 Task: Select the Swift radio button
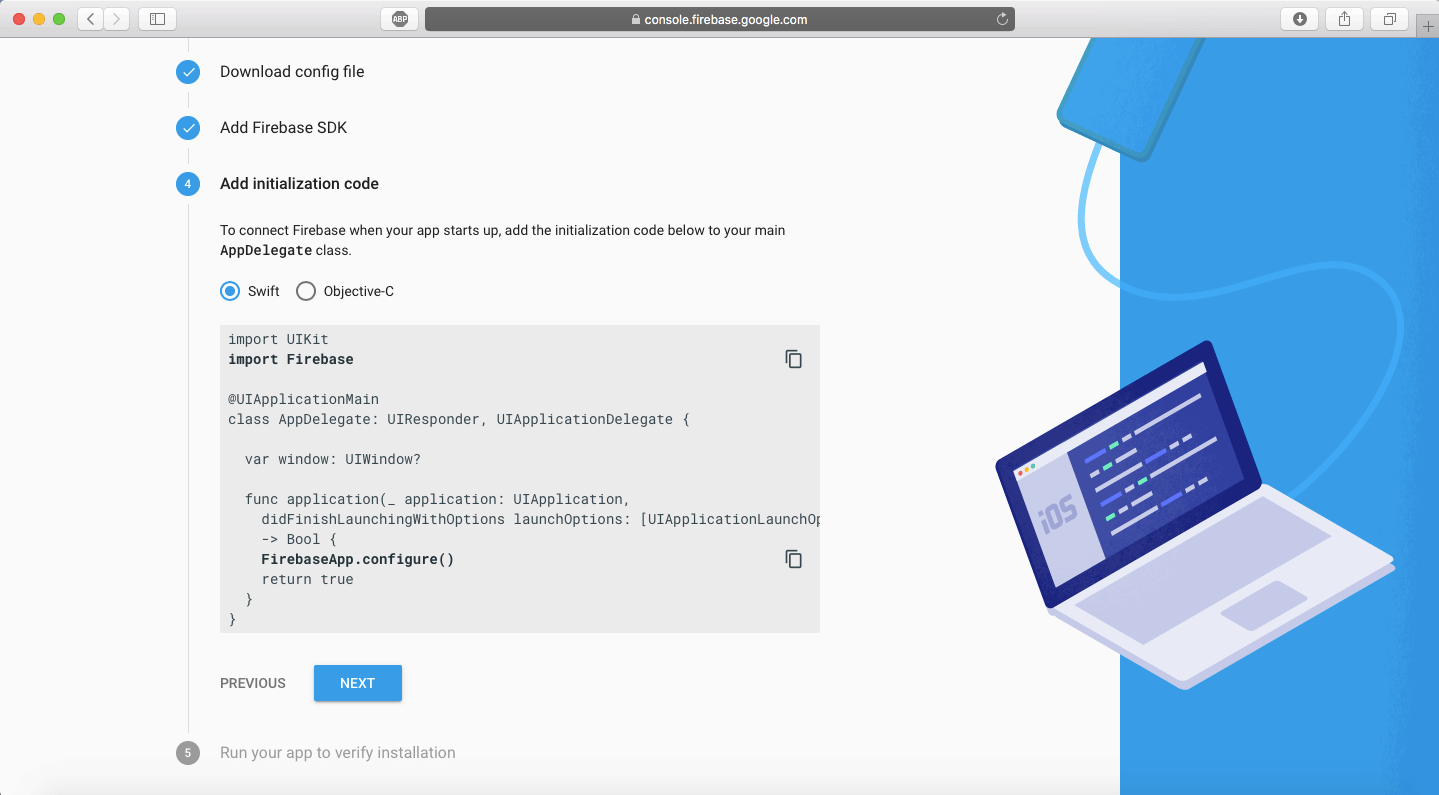[x=230, y=291]
